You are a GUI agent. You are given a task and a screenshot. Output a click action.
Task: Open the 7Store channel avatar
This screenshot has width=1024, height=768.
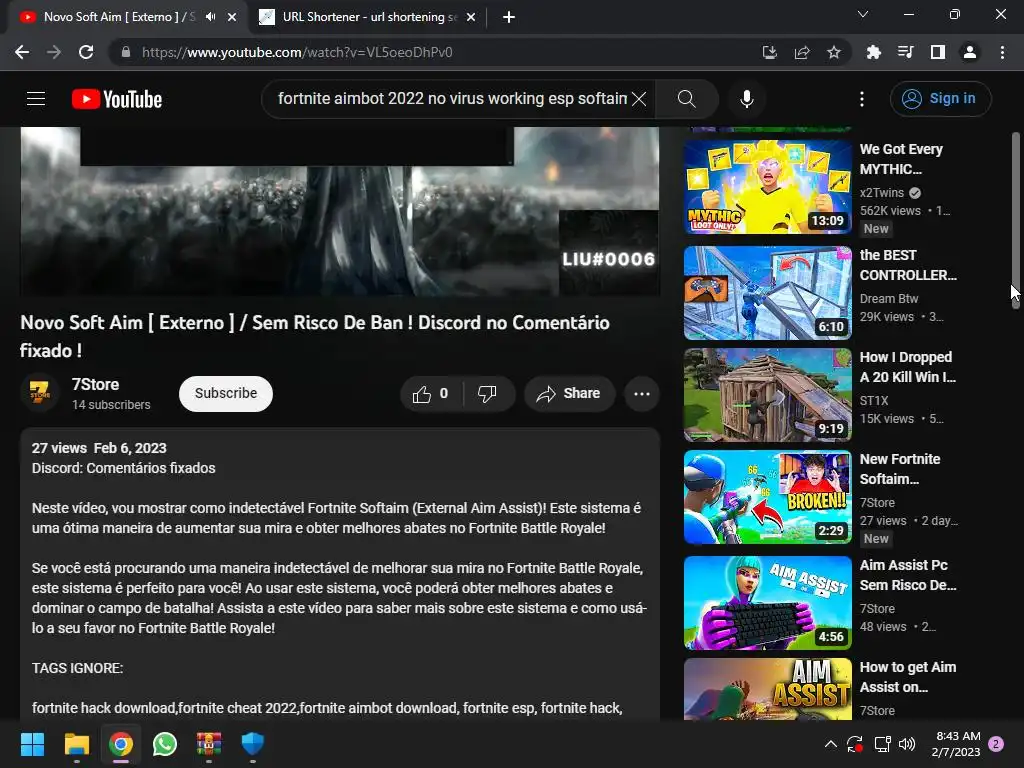(x=40, y=392)
